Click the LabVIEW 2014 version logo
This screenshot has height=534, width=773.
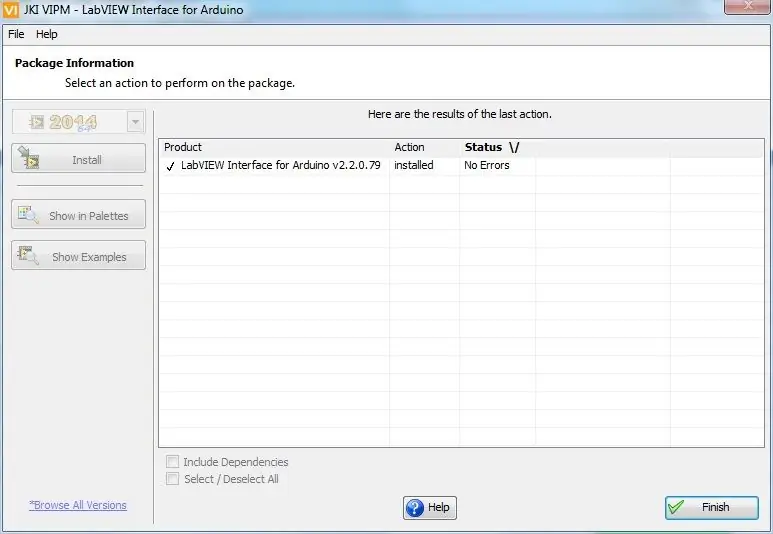[x=64, y=122]
